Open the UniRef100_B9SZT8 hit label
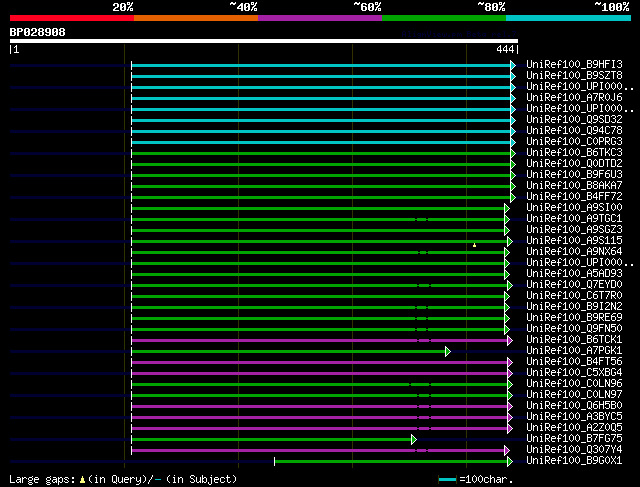Image resolution: width=640 pixels, height=487 pixels. coord(574,76)
